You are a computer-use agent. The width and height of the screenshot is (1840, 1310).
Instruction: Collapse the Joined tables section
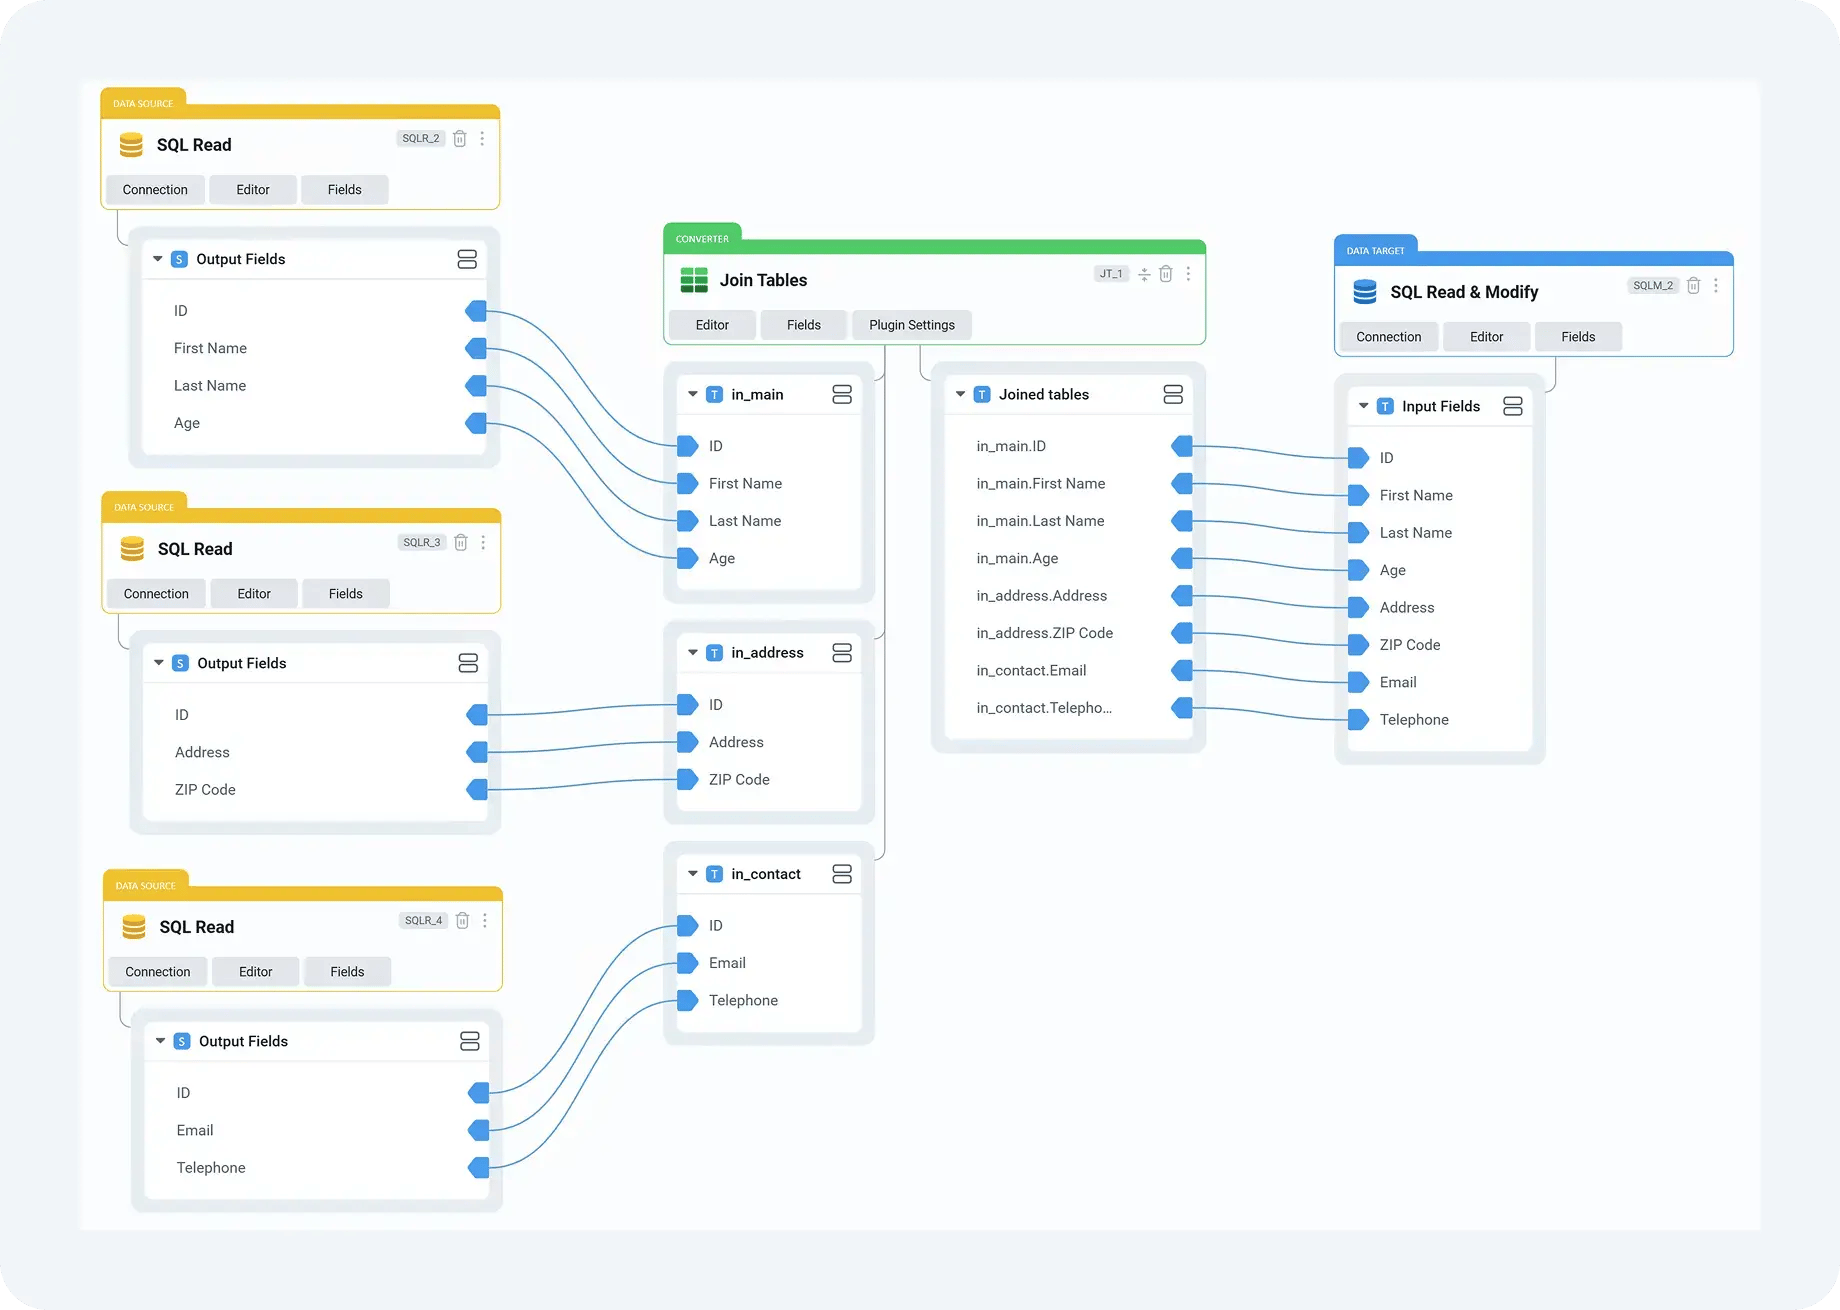point(960,395)
